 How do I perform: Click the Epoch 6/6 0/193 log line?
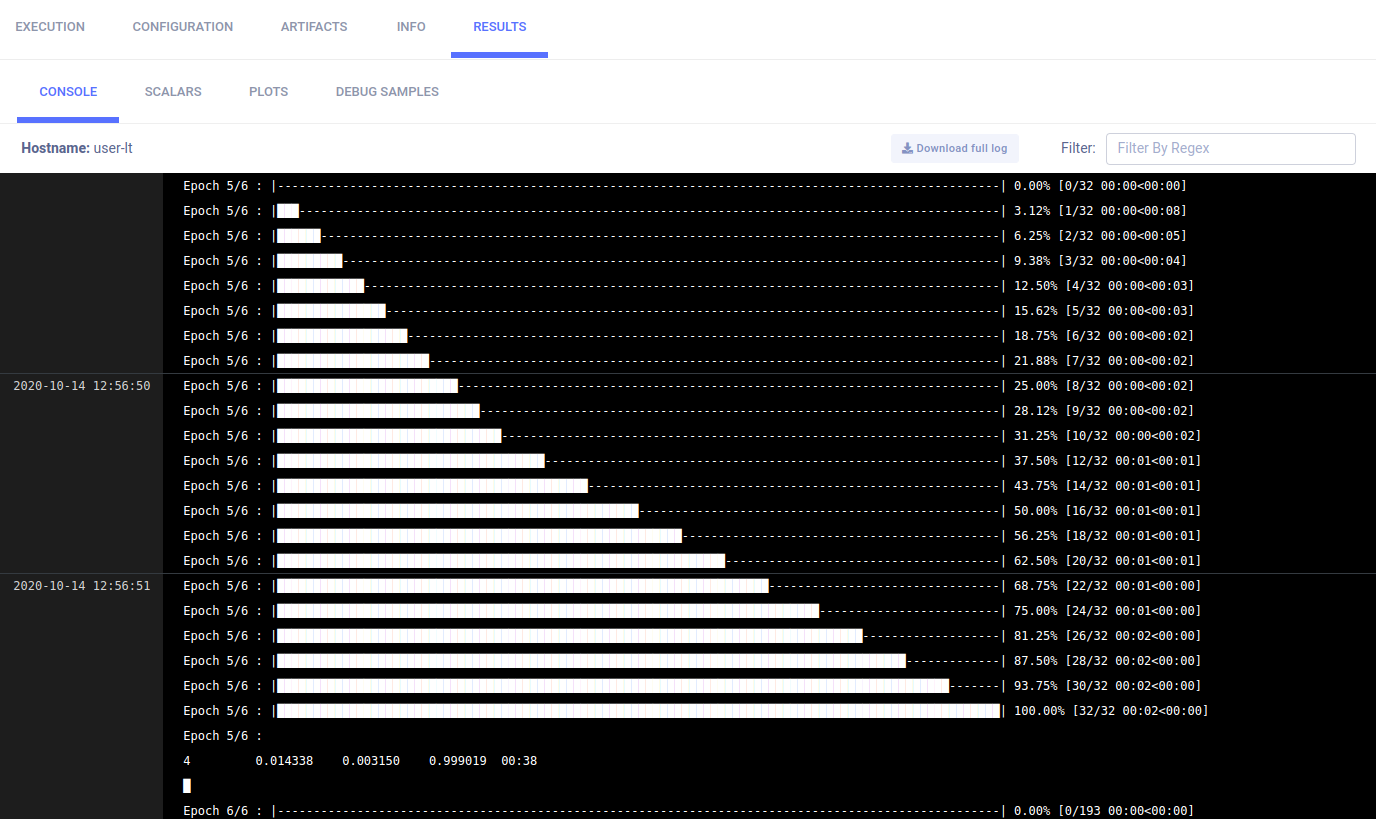[688, 810]
